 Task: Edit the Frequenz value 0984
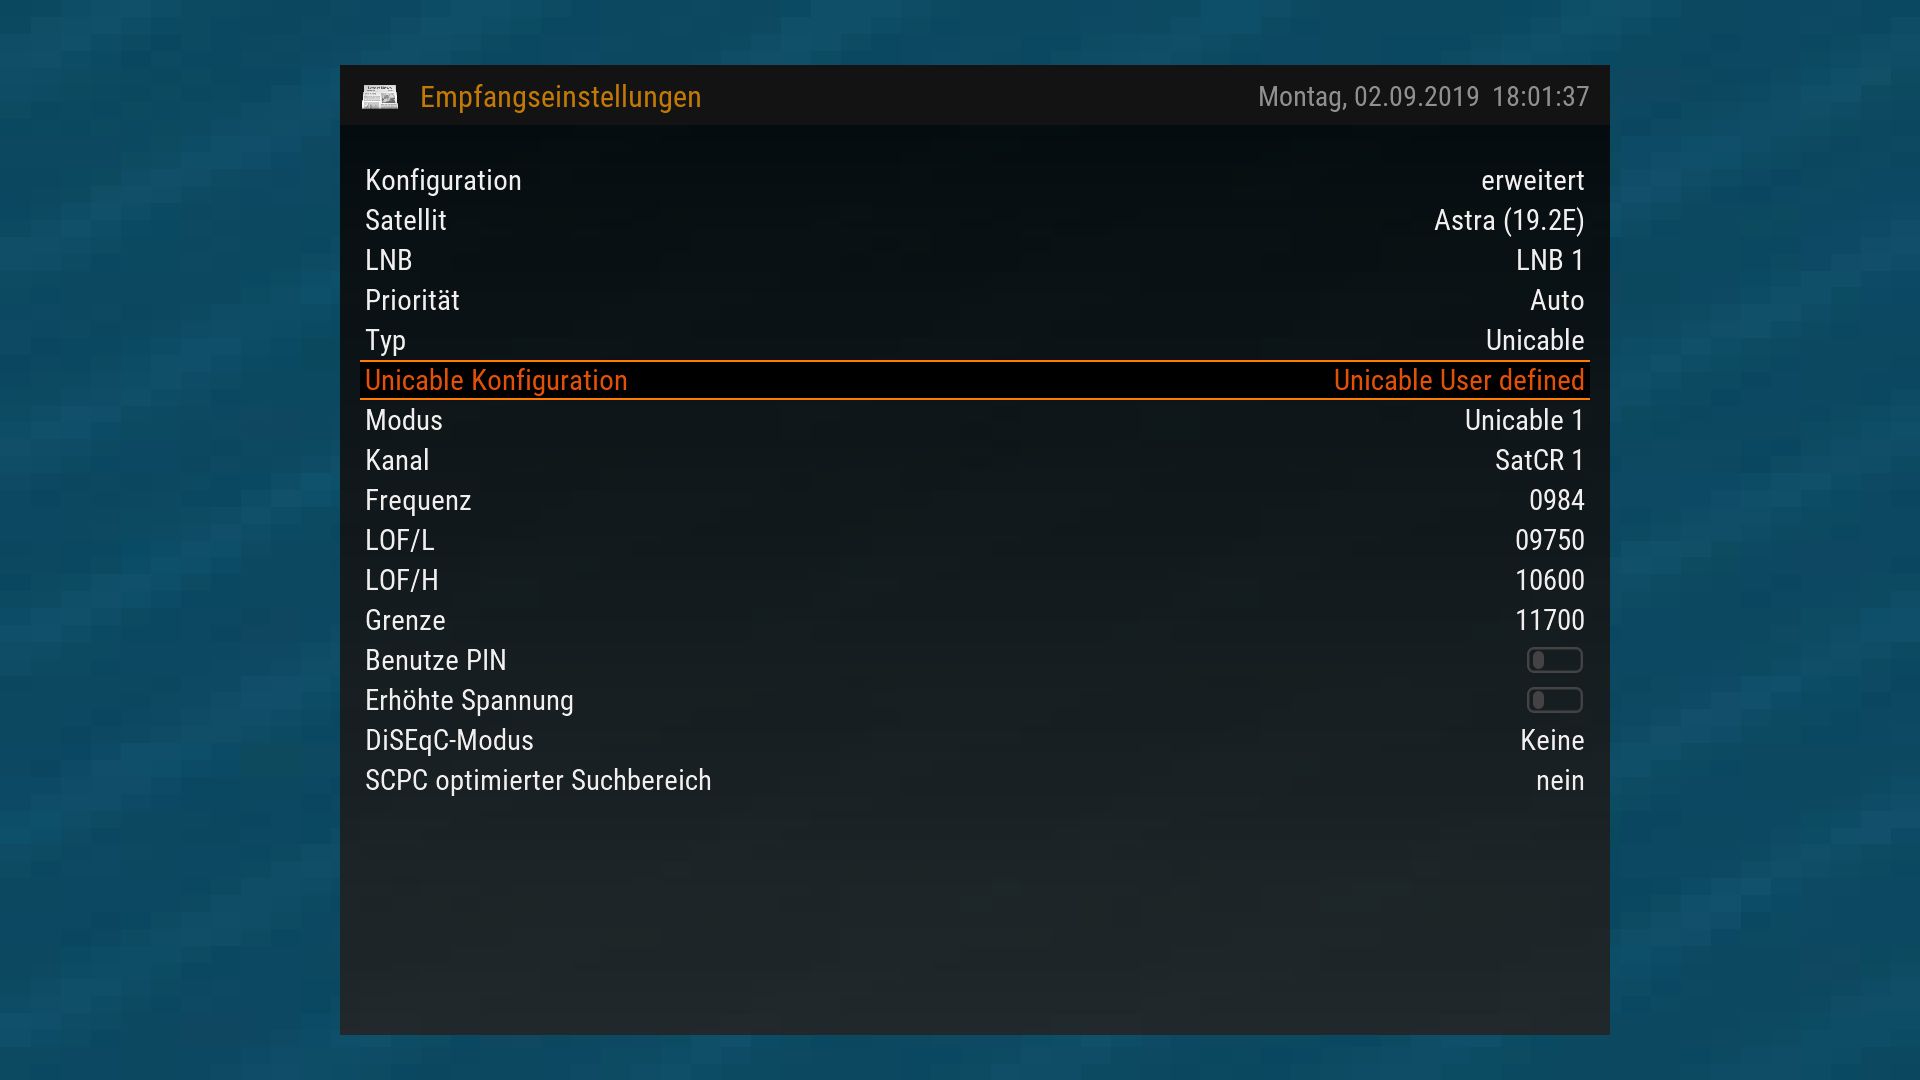pos(1557,500)
